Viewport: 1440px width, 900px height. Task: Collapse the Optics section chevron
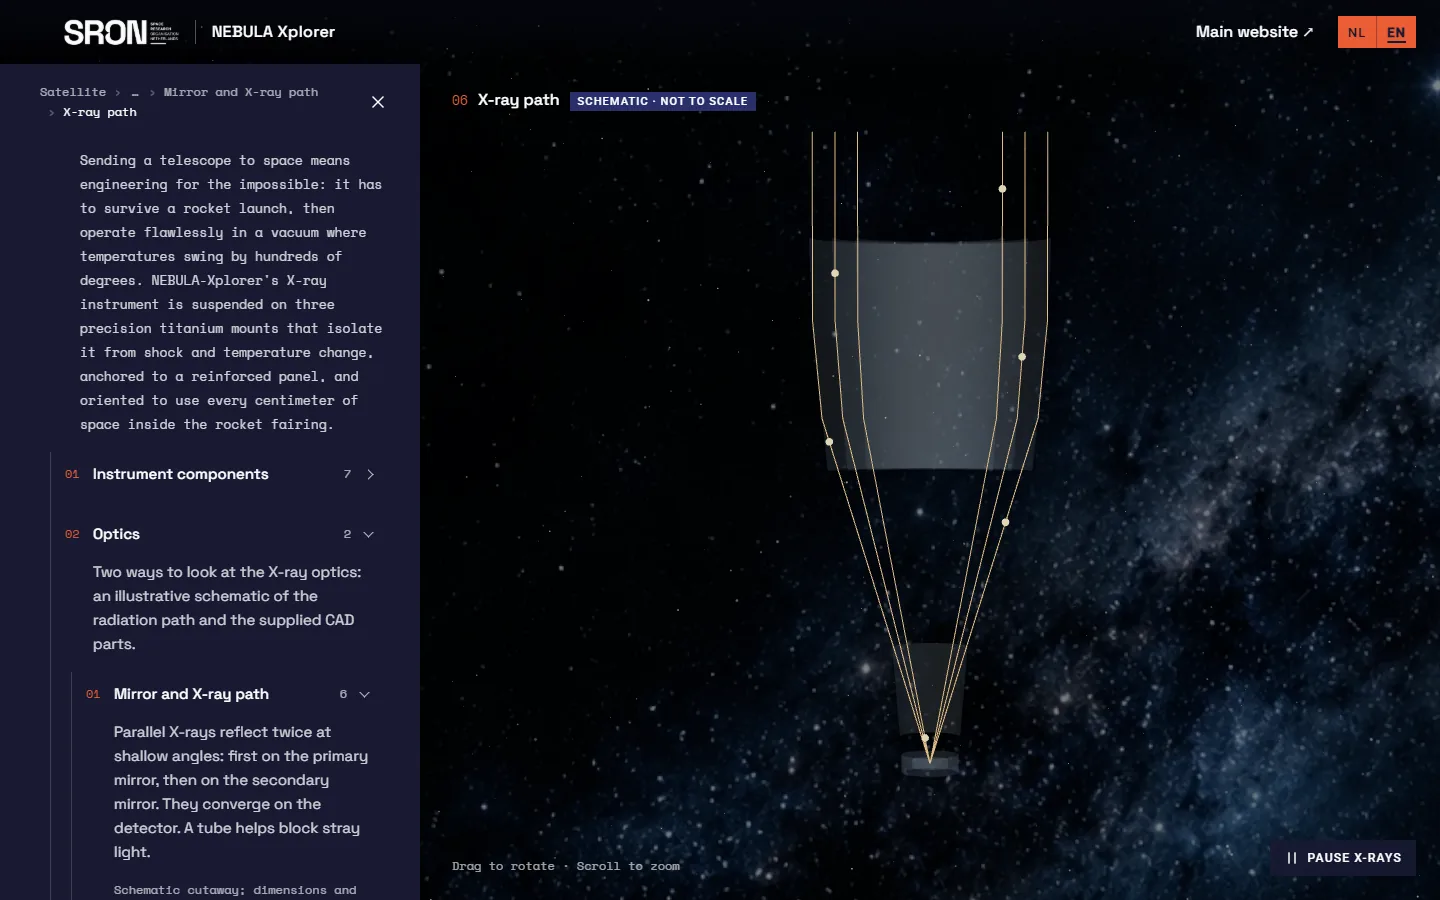pyautogui.click(x=368, y=534)
